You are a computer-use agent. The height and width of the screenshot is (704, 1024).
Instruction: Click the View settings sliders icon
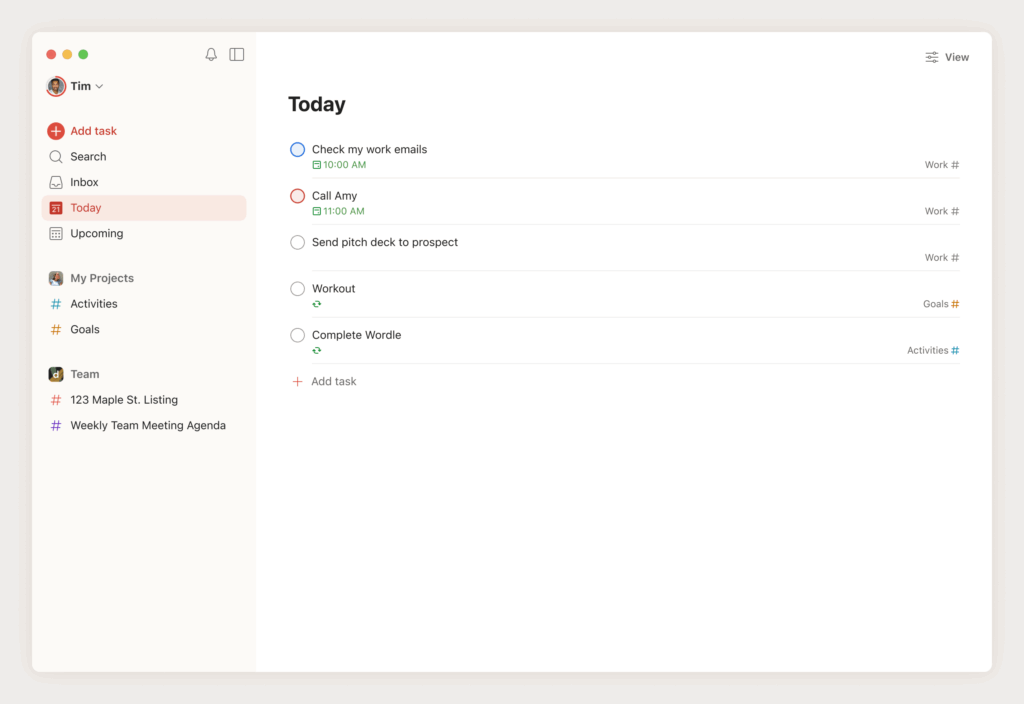tap(932, 57)
